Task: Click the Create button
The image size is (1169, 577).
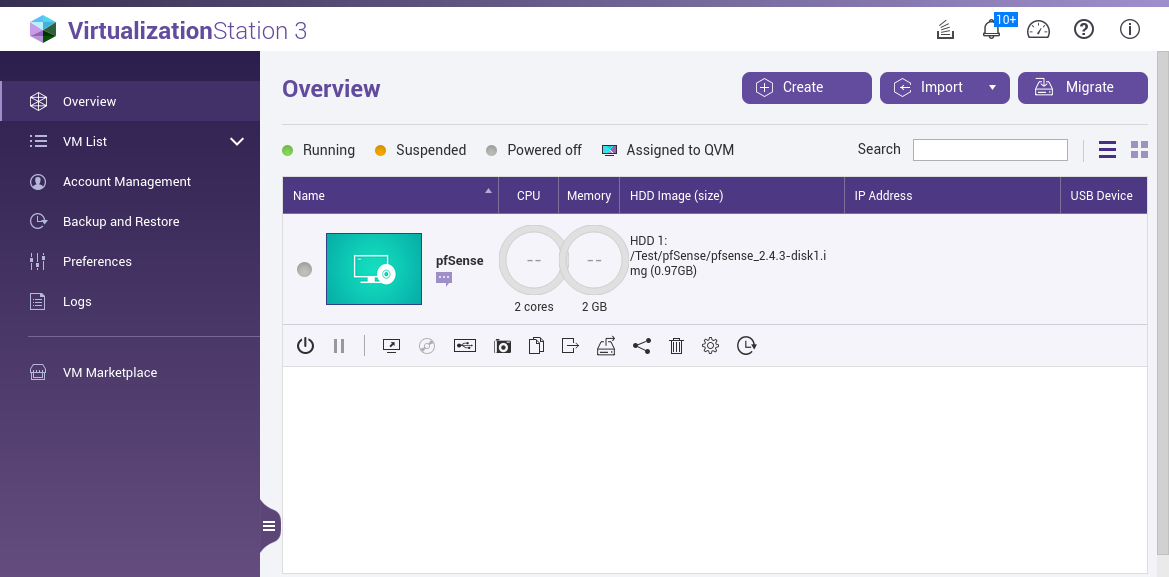Action: tap(807, 88)
